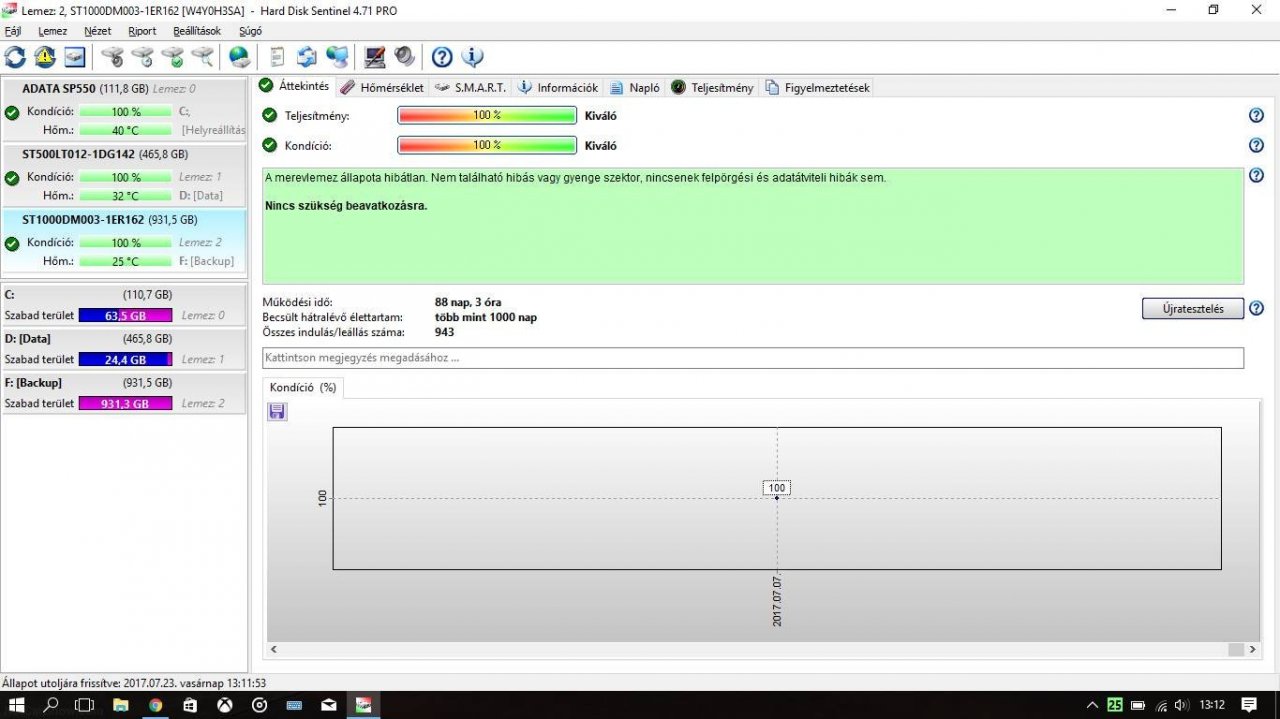This screenshot has height=719, width=1280.
Task: Select the F: [Backup] partition entry
Action: tap(124, 393)
